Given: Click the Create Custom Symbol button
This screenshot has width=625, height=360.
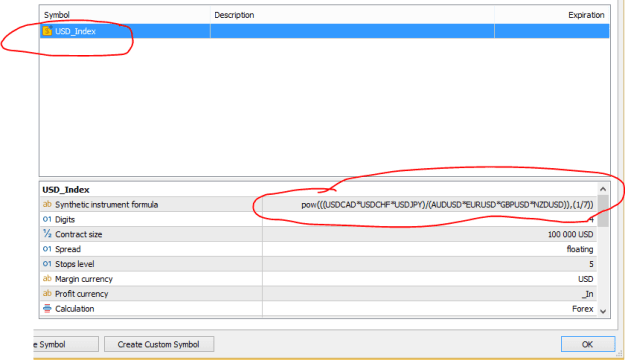Looking at the screenshot, I should pyautogui.click(x=159, y=344).
